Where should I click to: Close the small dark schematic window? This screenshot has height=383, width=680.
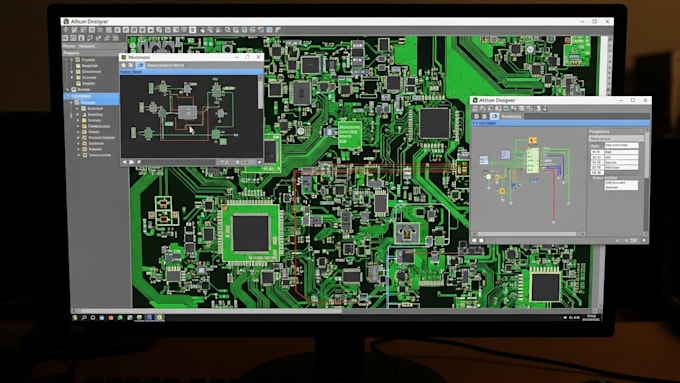258,57
